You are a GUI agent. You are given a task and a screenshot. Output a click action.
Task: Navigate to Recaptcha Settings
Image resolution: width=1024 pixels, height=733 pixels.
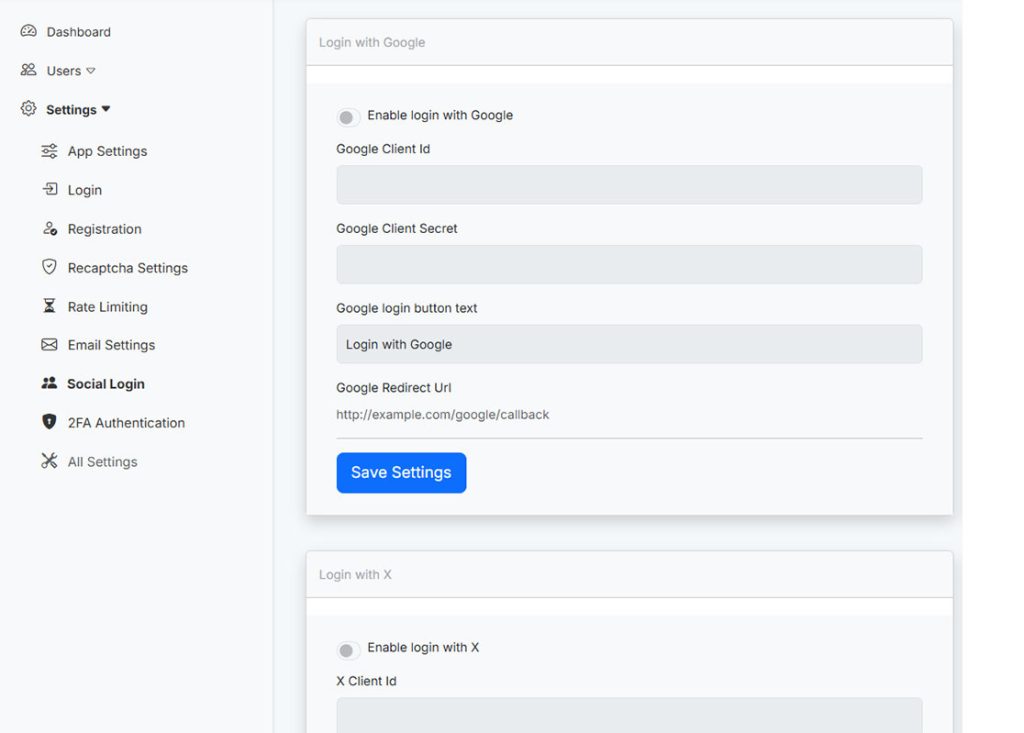point(127,268)
